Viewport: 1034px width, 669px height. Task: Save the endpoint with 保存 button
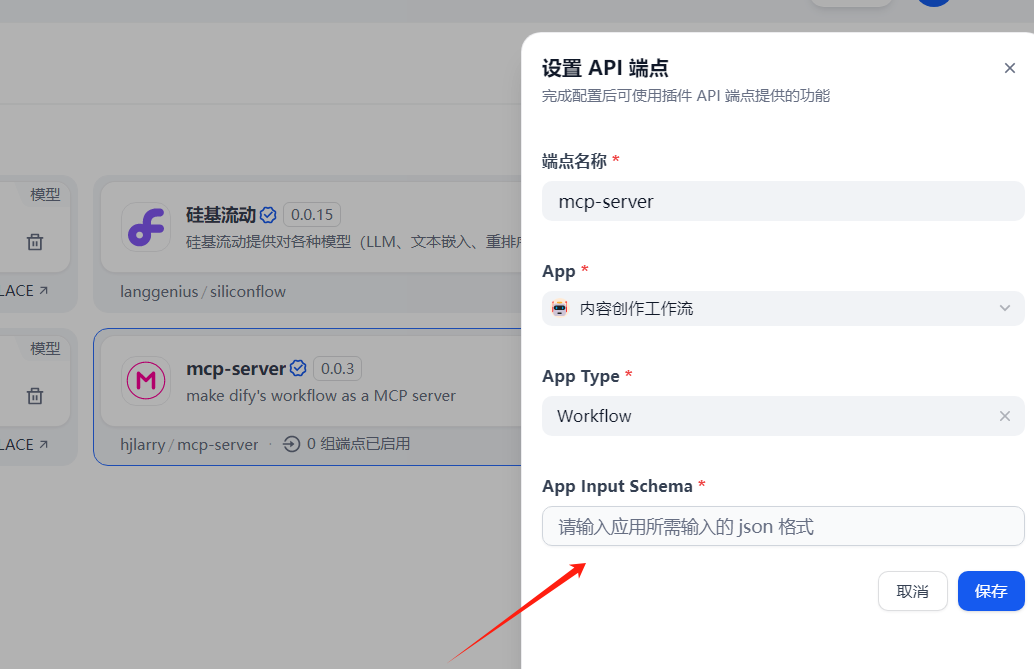(x=990, y=591)
